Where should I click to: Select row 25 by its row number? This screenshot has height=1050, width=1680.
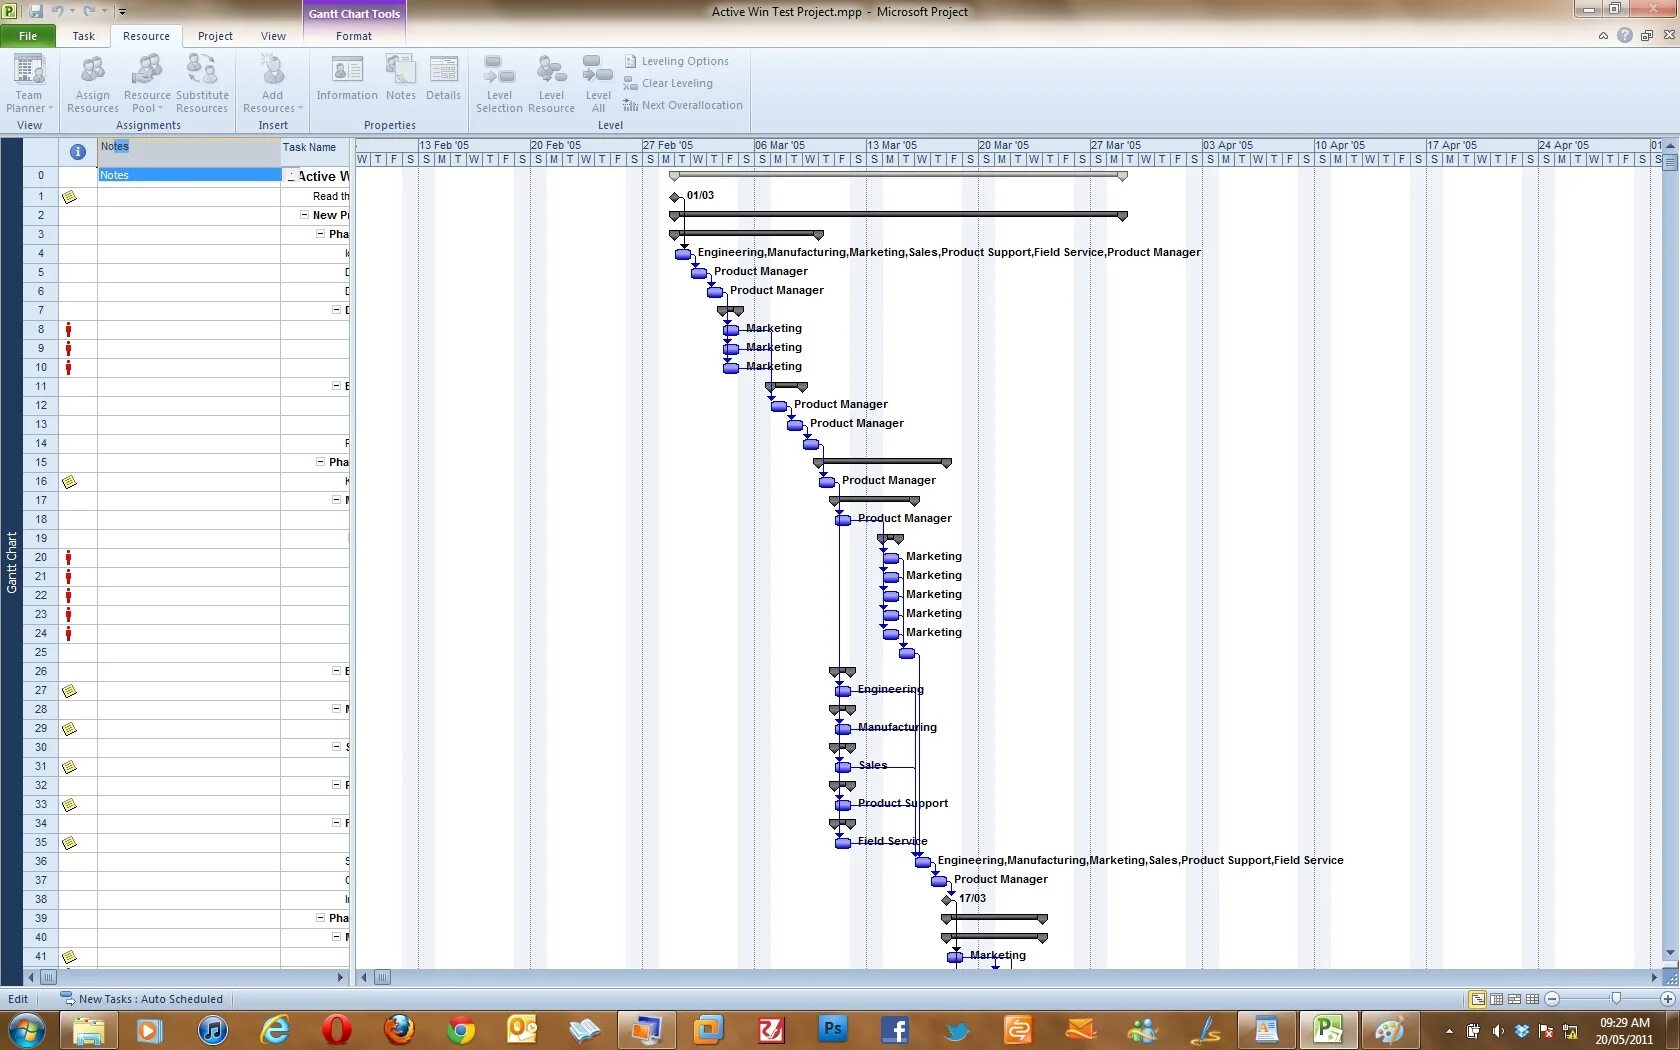coord(41,653)
